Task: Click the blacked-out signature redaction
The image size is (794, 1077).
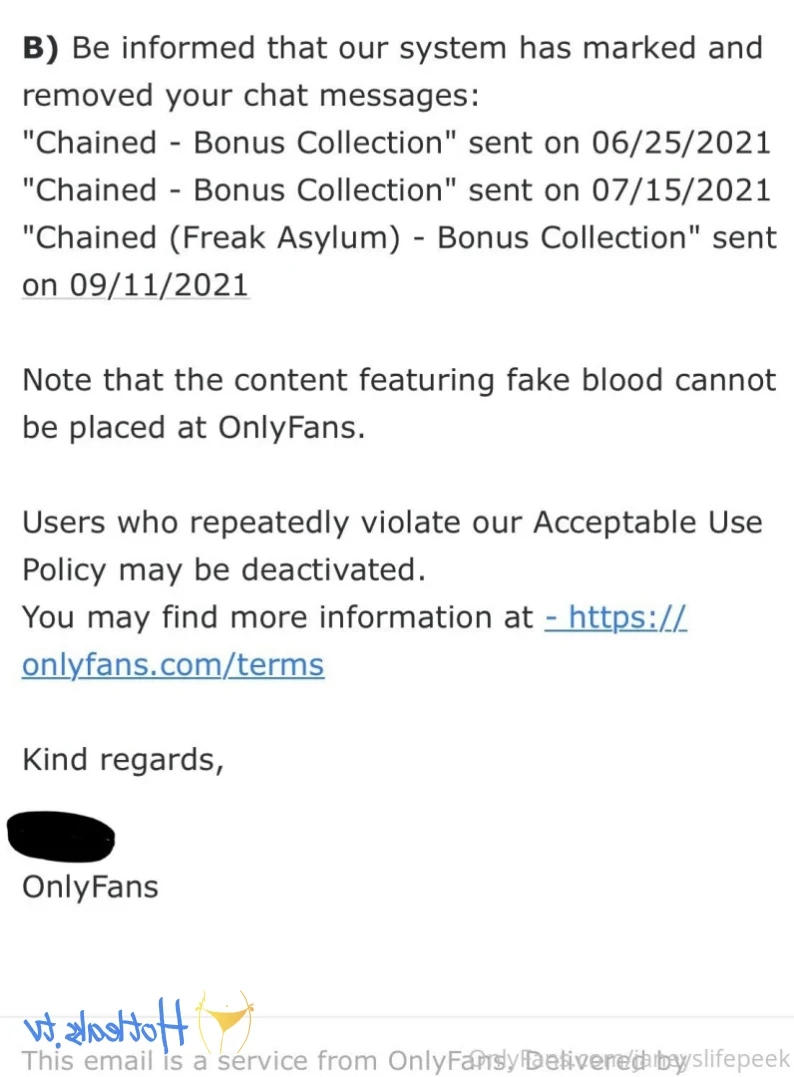Action: coord(62,838)
